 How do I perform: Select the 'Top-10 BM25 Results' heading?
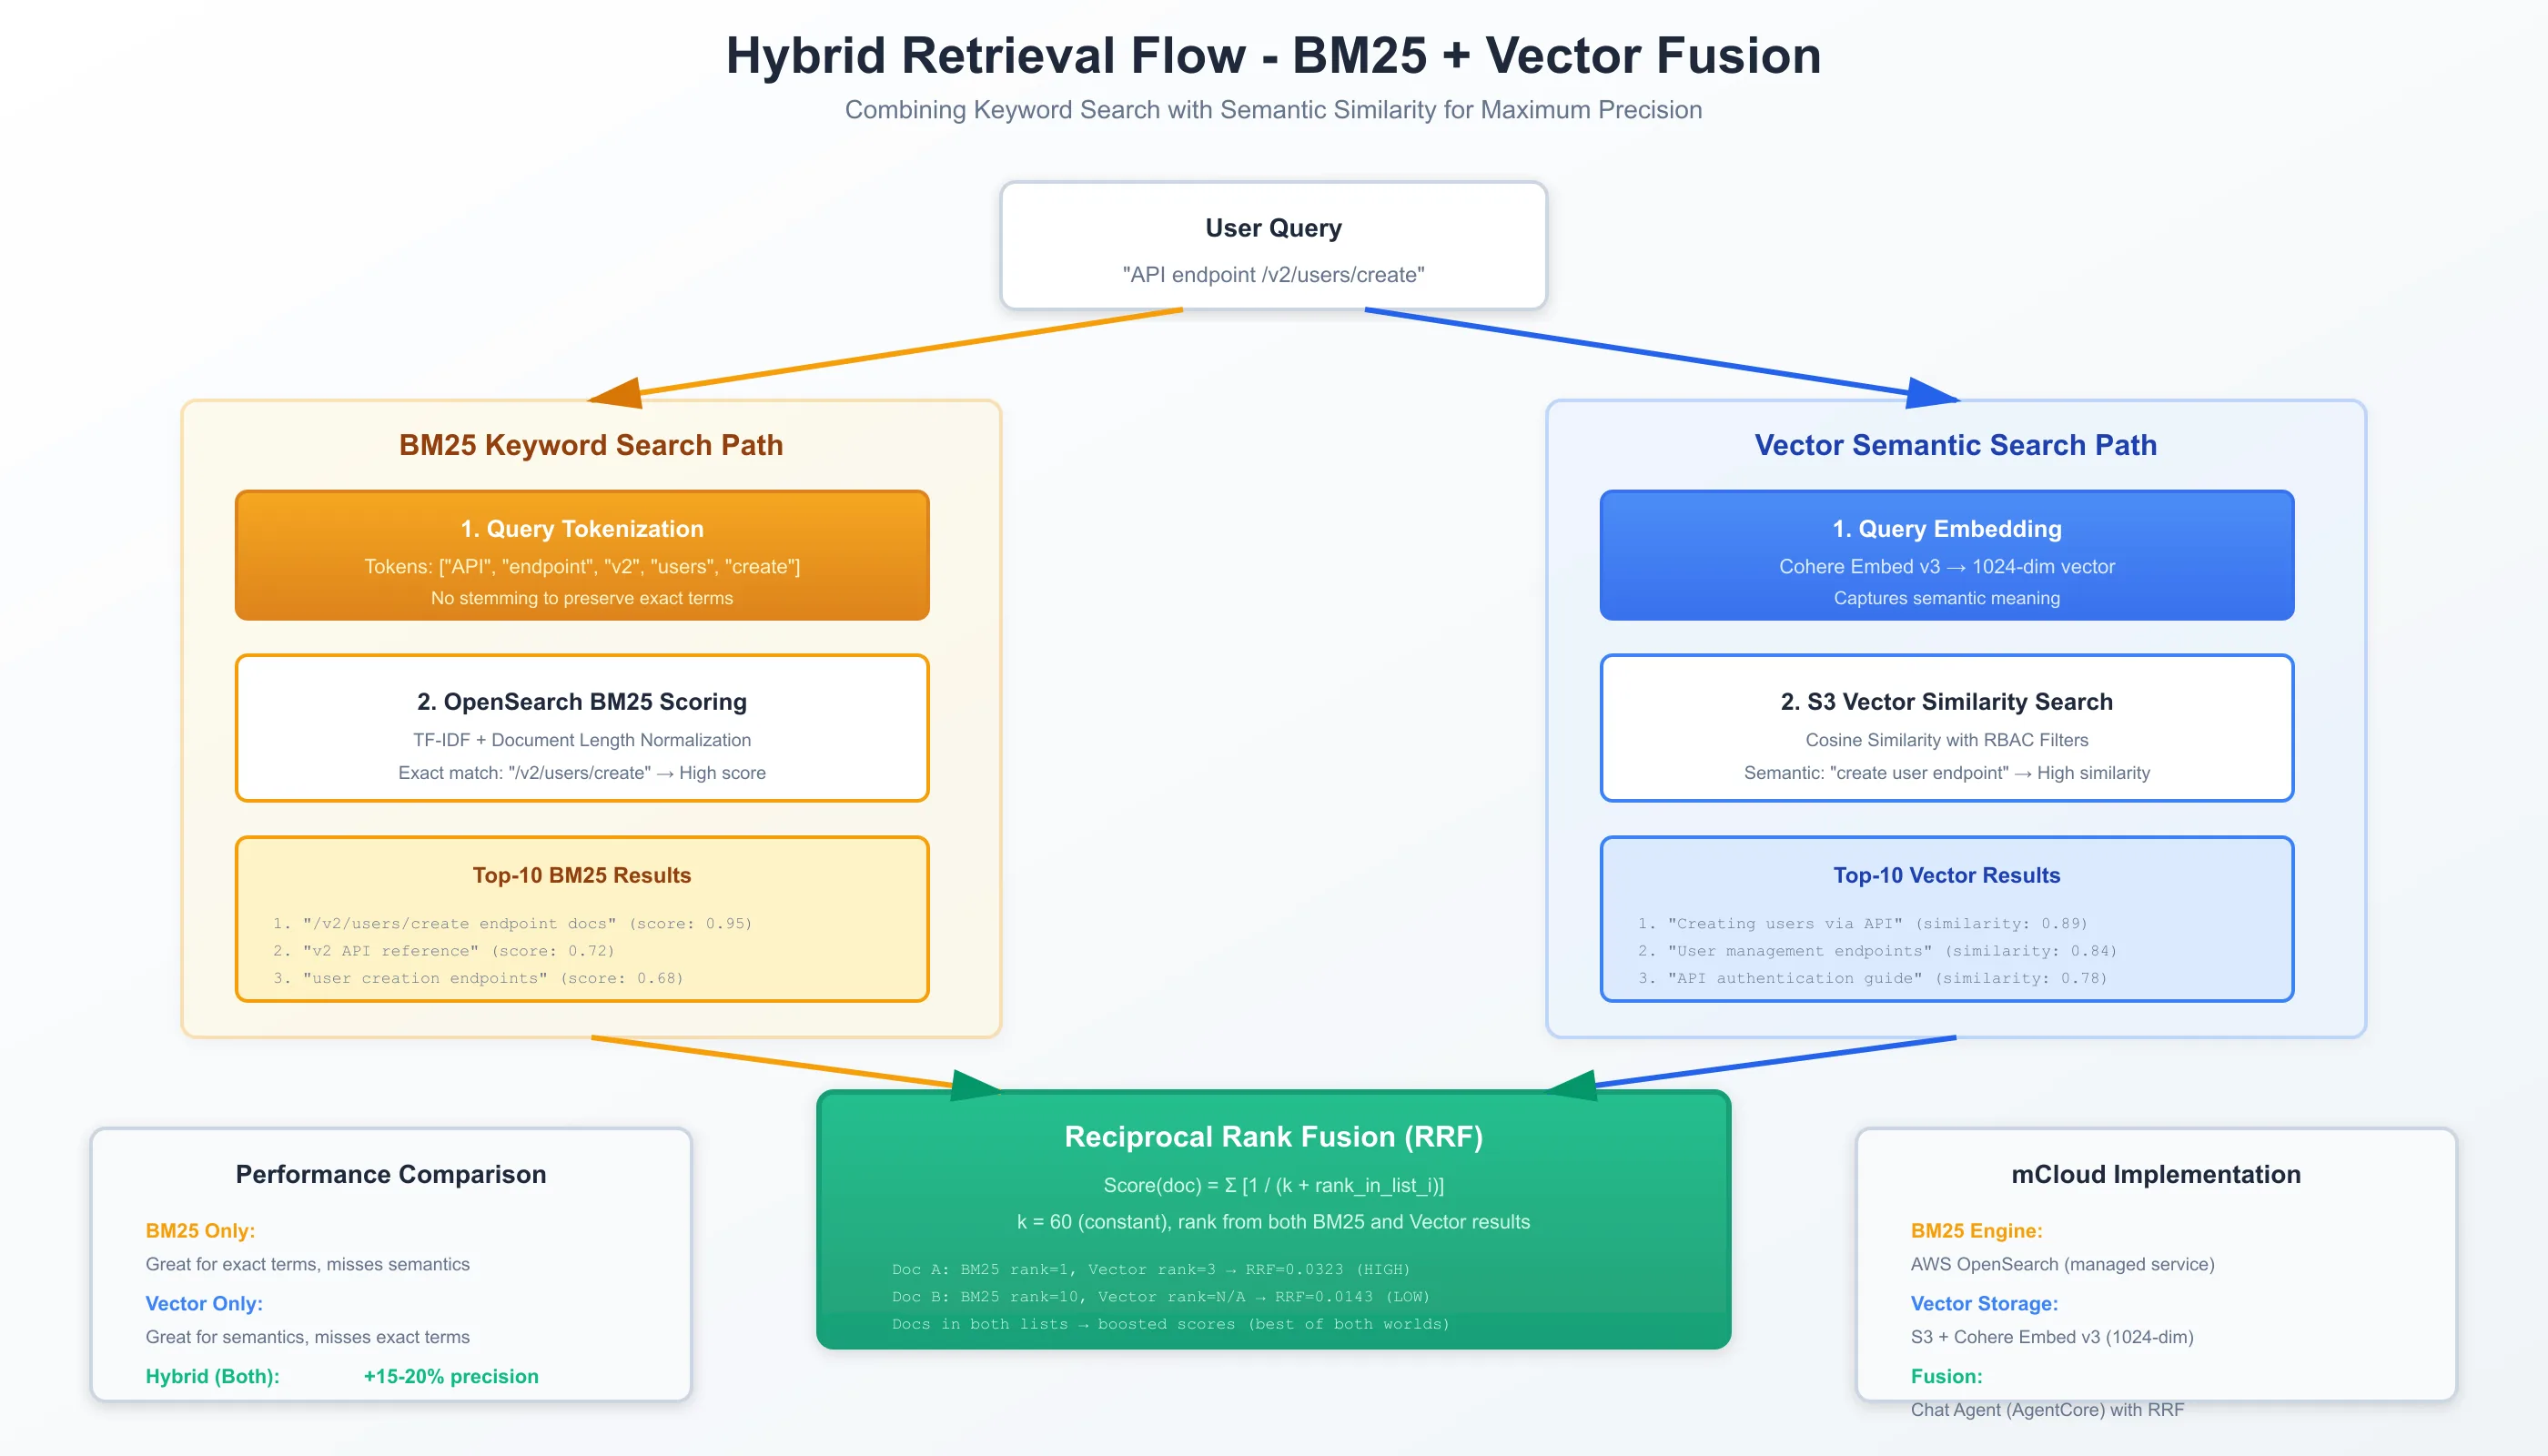[x=582, y=875]
